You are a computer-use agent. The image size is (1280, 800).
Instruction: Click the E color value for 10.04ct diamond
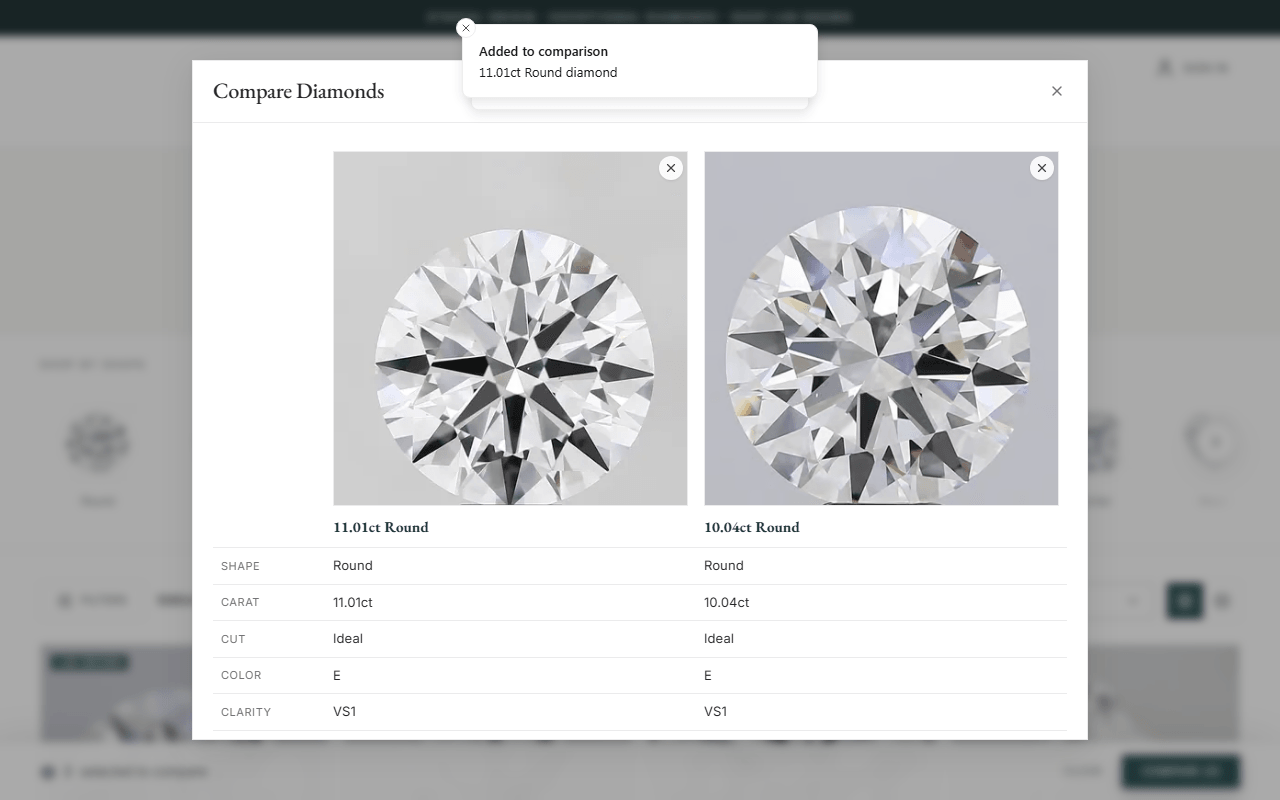coord(708,675)
